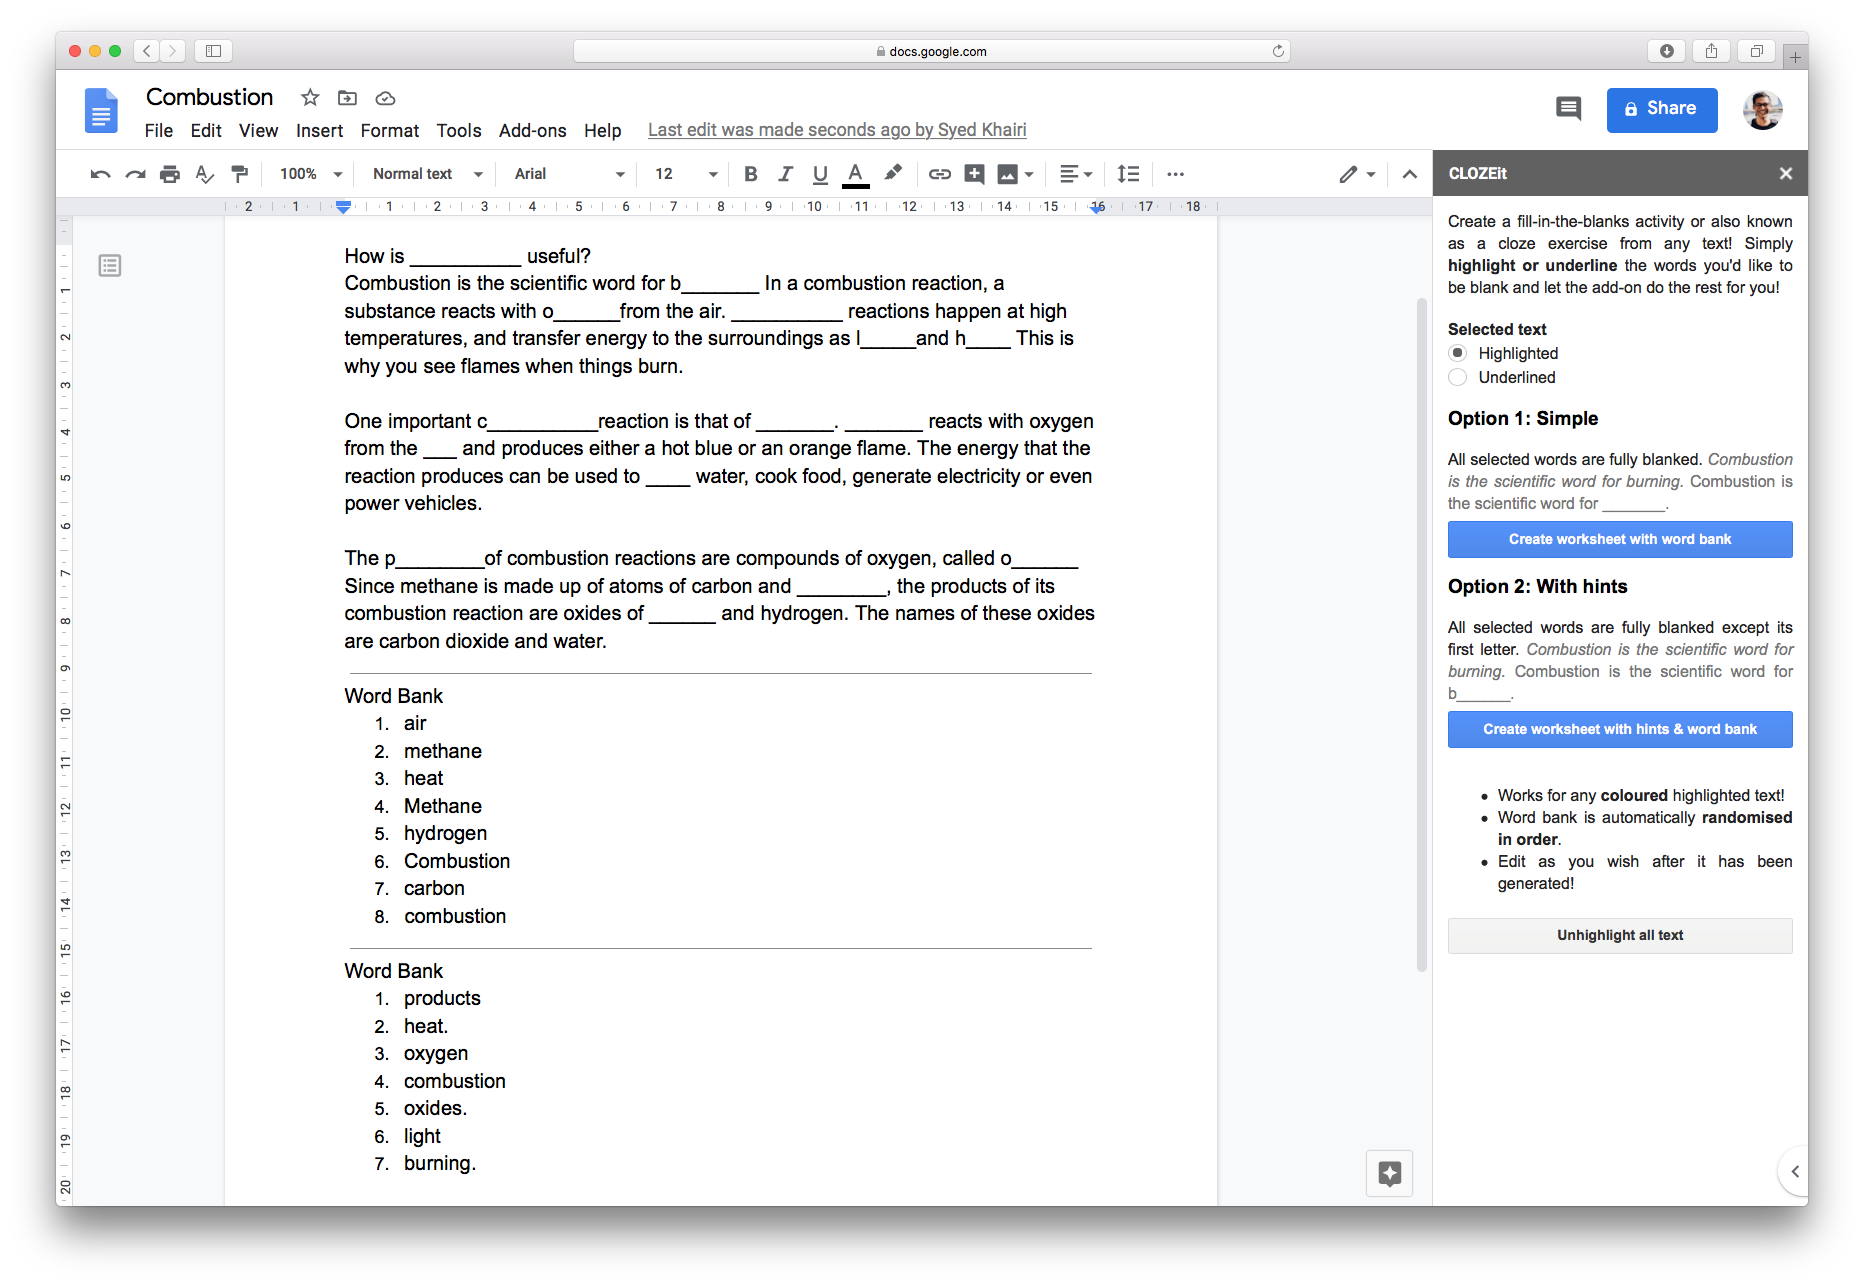Open the last edit history link

[x=837, y=130]
